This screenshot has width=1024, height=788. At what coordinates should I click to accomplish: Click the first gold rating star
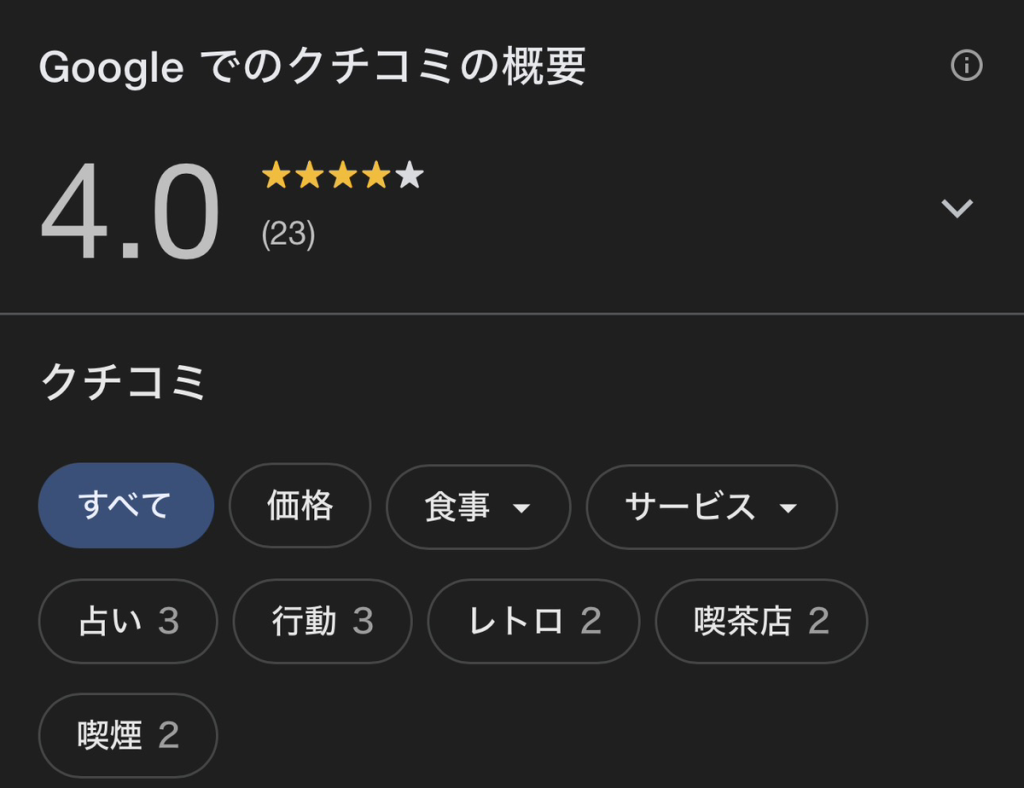tap(276, 177)
